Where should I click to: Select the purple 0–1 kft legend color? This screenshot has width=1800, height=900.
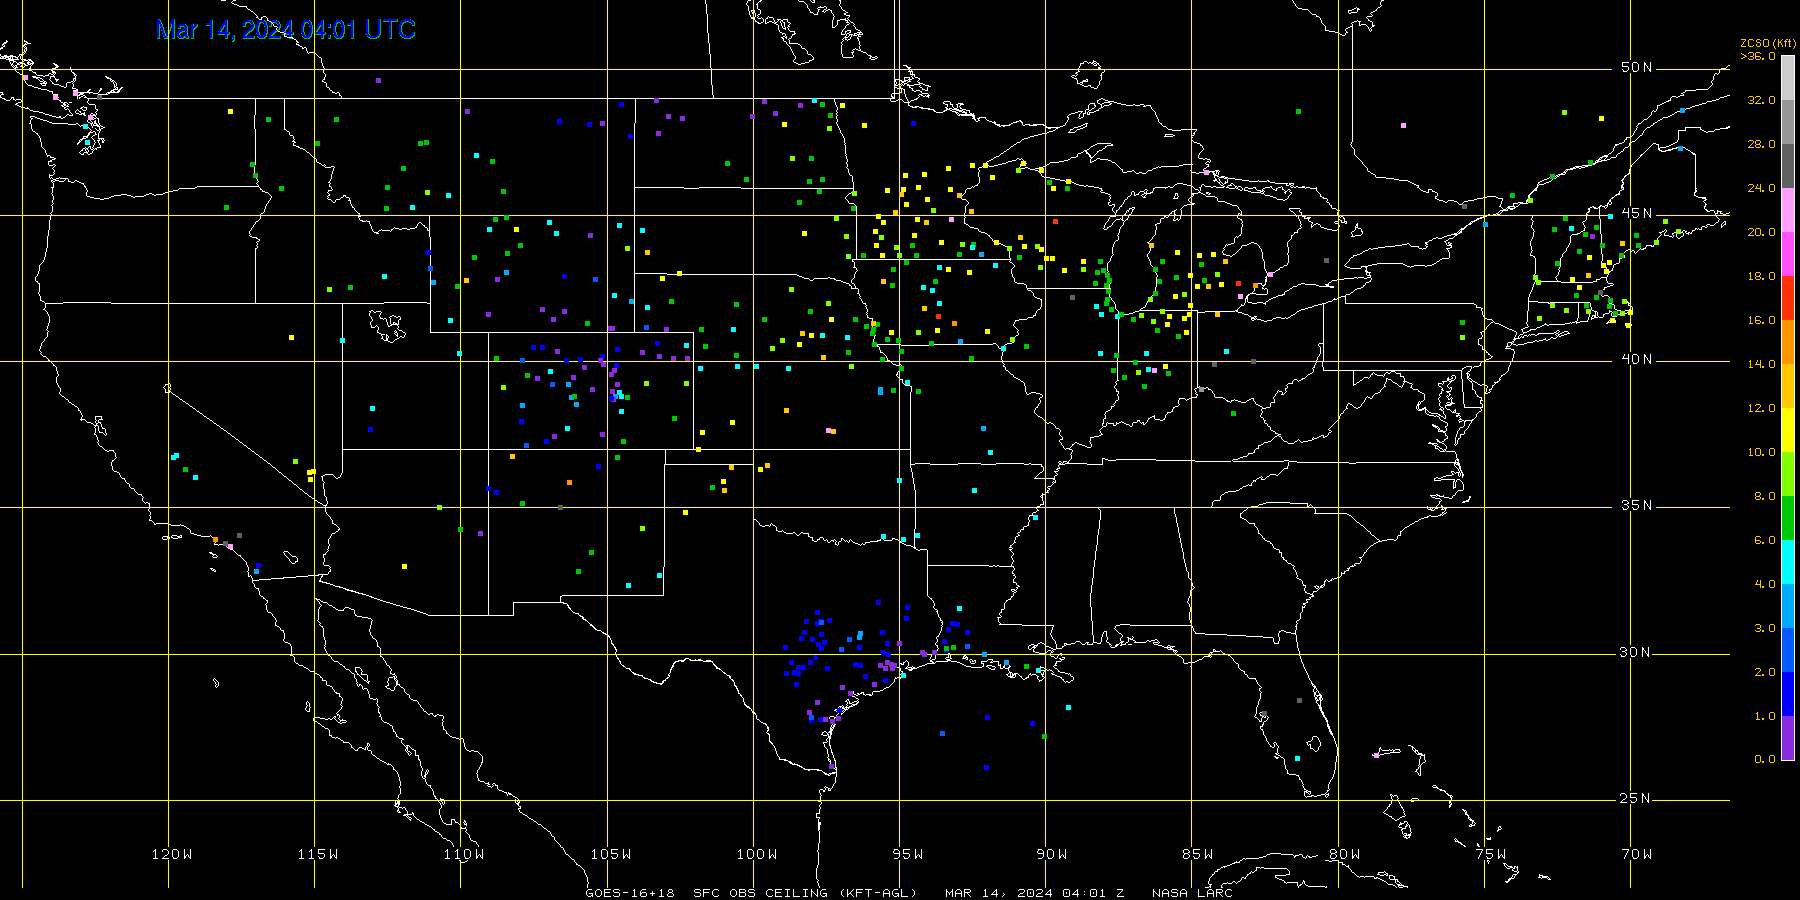click(x=1788, y=738)
